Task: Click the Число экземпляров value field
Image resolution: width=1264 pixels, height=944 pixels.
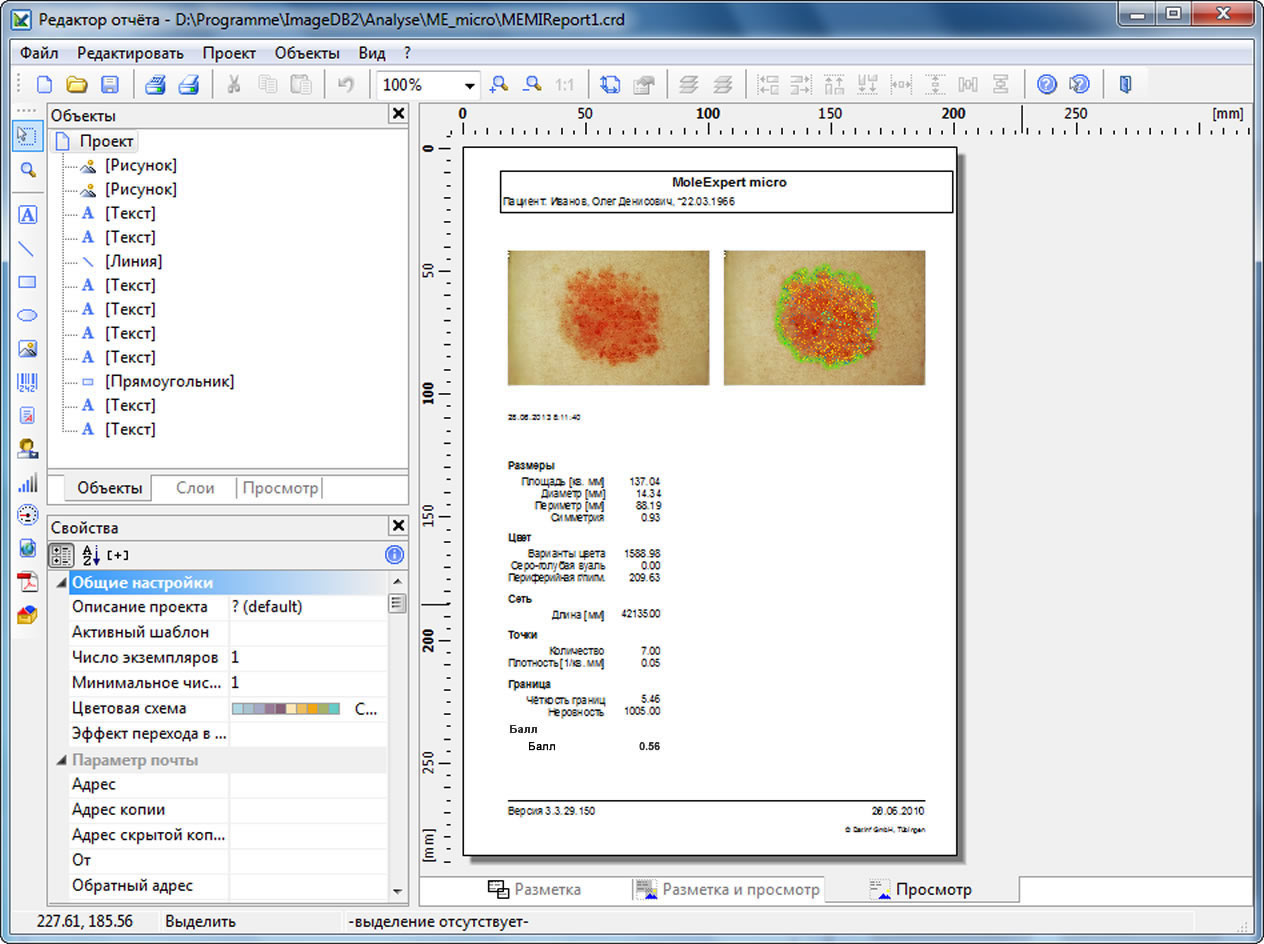Action: tap(308, 658)
